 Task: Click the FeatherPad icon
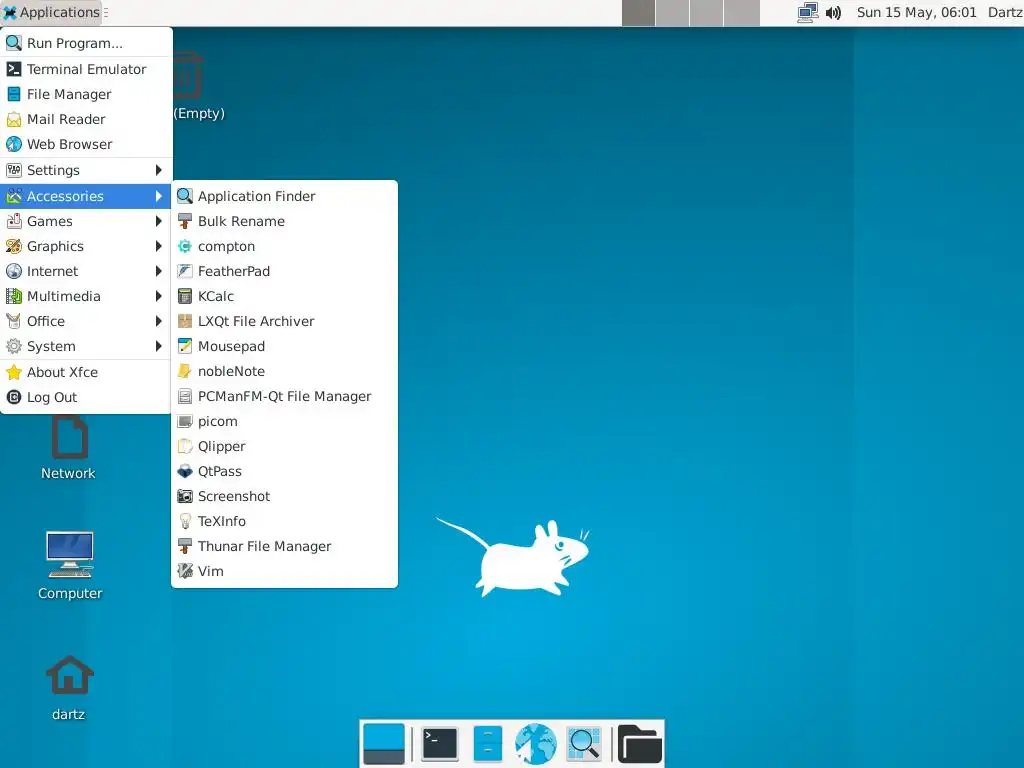(x=185, y=271)
